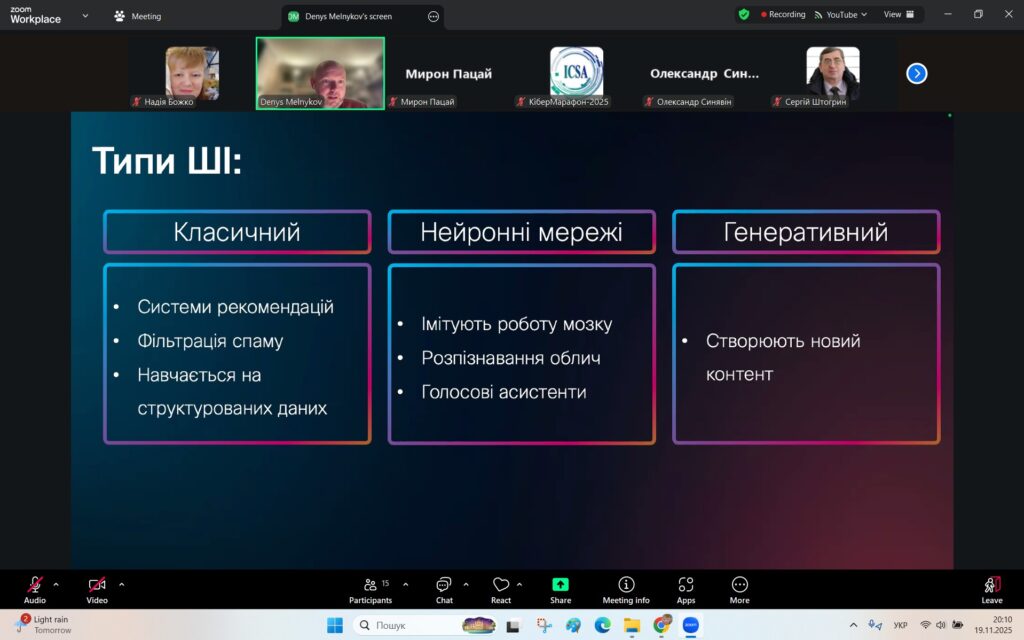
Task: Open the Apps panel
Action: coord(686,589)
